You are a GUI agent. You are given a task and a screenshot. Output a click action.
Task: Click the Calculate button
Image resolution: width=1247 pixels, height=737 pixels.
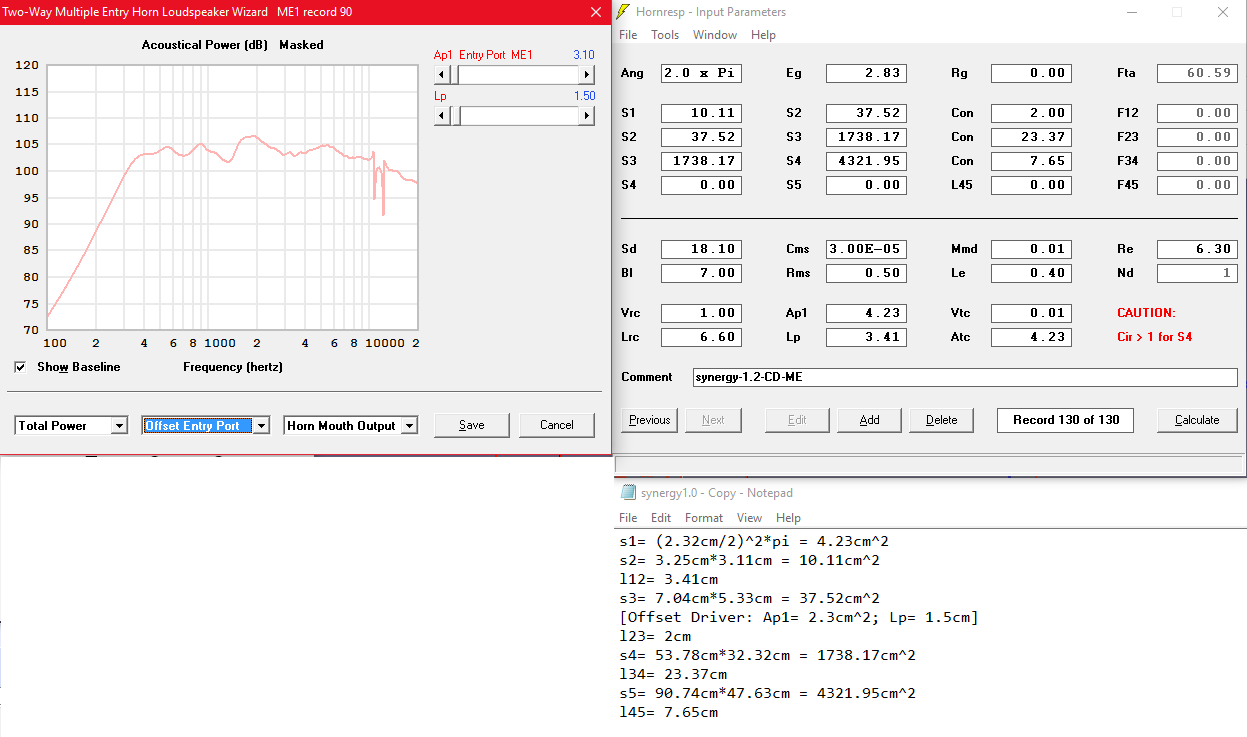click(x=1197, y=420)
